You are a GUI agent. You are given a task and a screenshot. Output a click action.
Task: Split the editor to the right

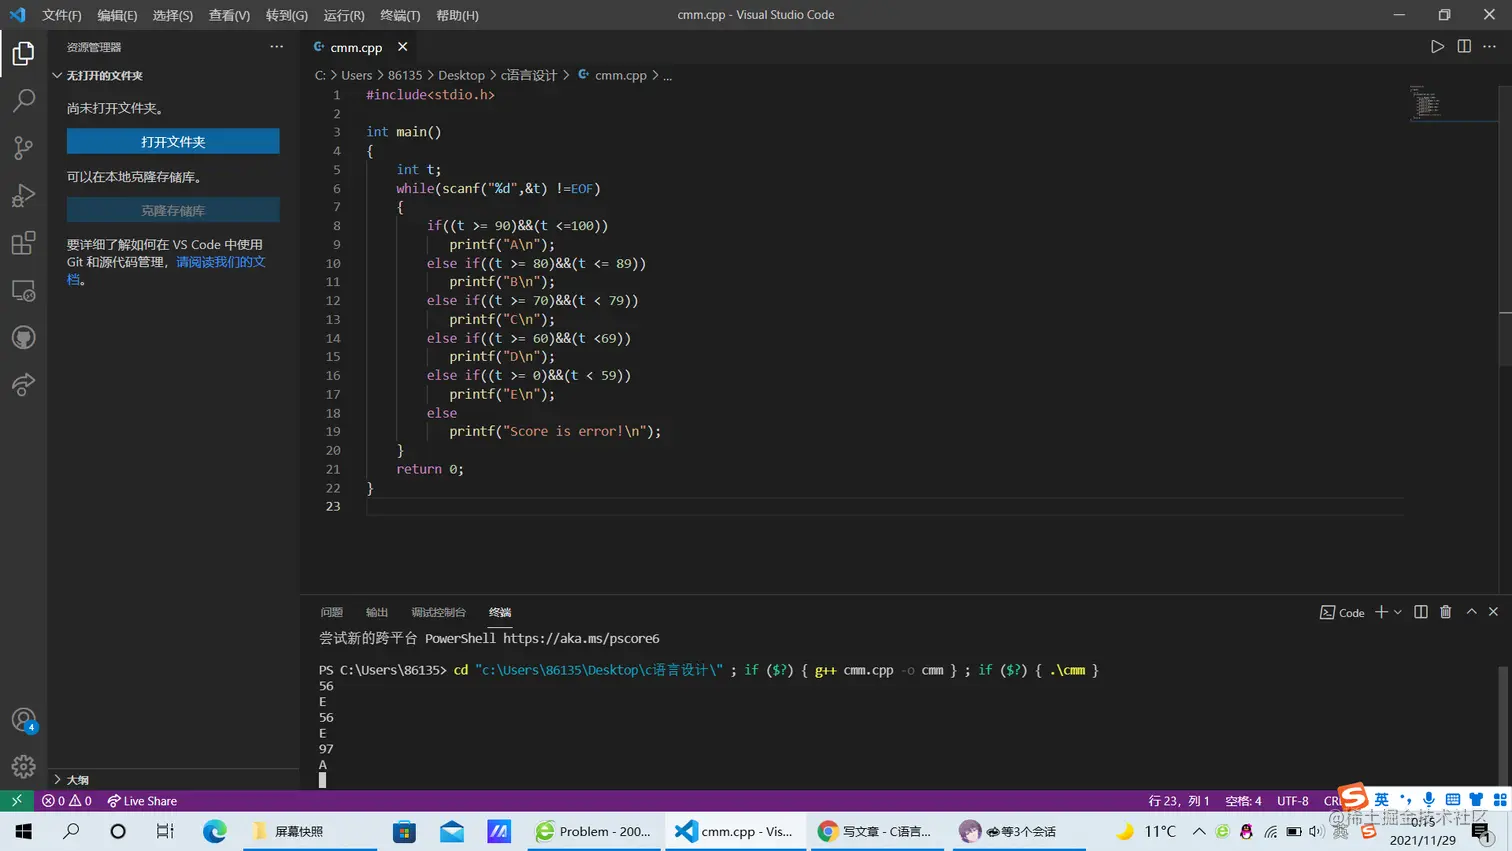click(1464, 47)
